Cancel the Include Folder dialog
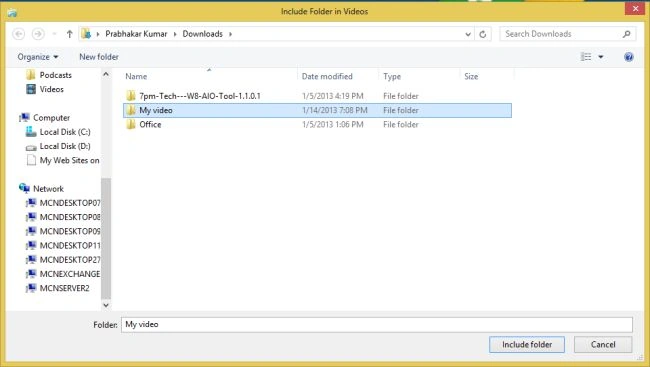 tap(603, 345)
